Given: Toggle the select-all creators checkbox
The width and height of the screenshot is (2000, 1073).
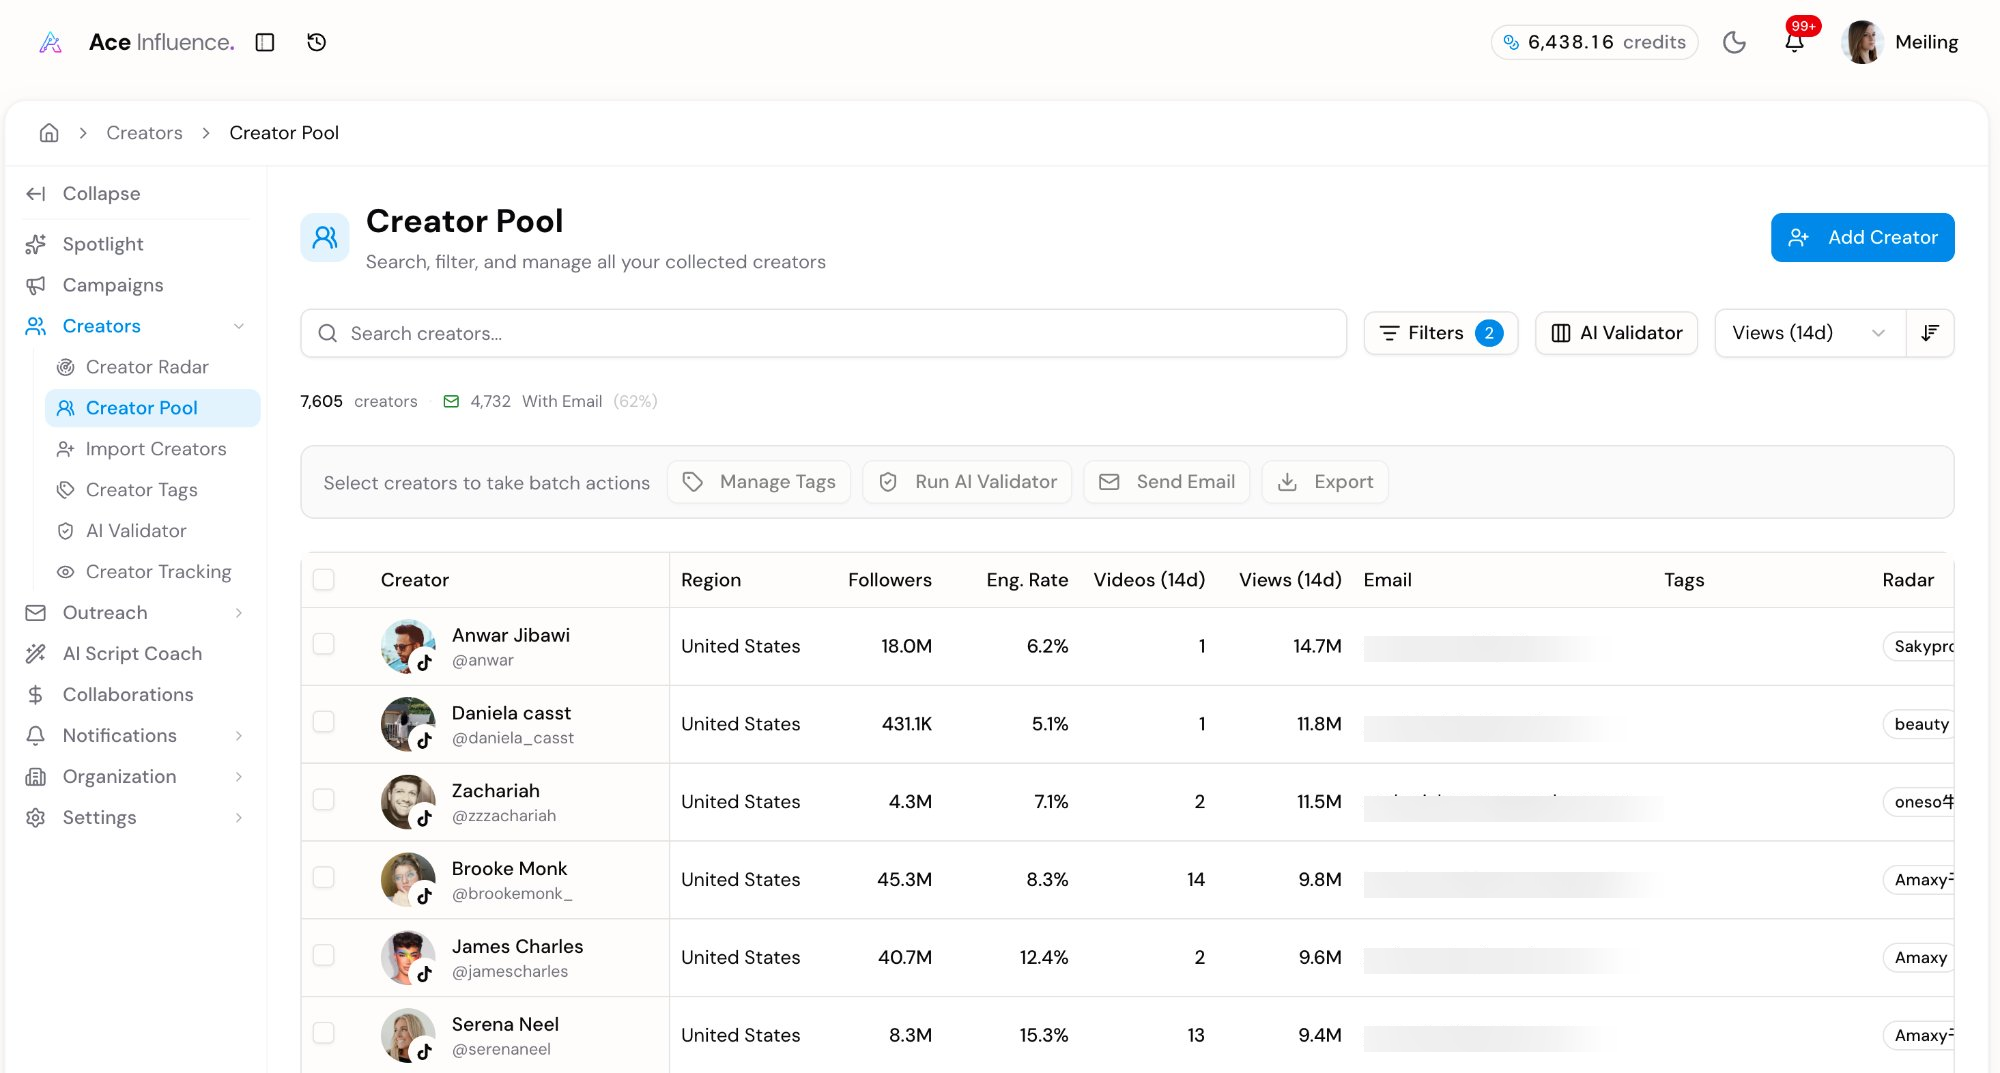Looking at the screenshot, I should pyautogui.click(x=323, y=580).
